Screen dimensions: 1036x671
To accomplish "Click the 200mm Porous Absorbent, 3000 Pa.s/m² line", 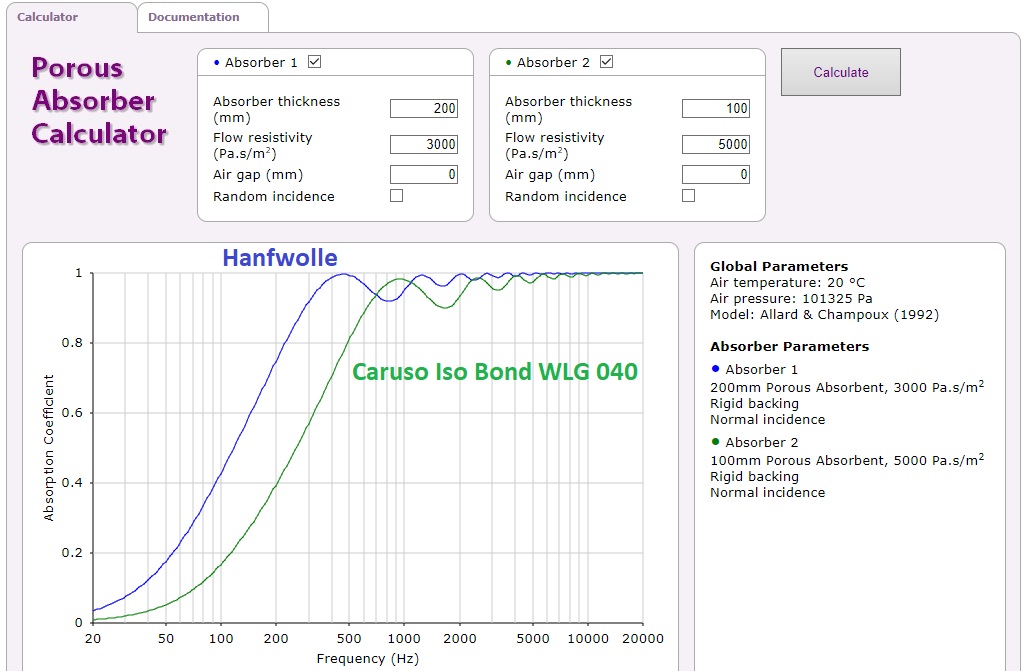I will 847,387.
